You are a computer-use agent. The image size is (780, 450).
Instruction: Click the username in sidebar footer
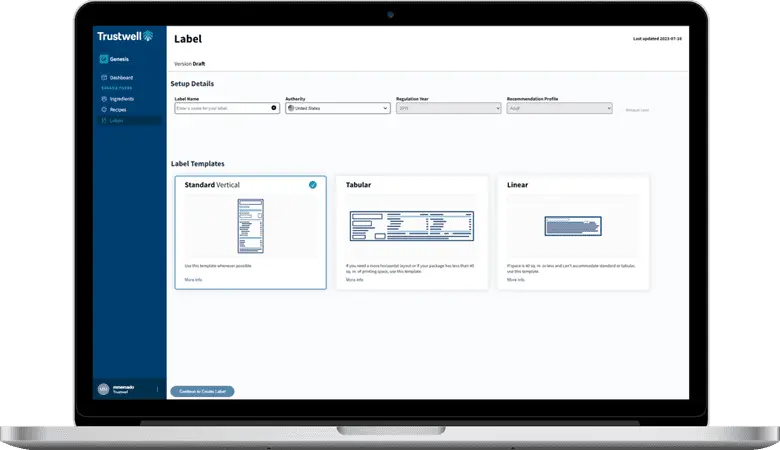click(123, 387)
